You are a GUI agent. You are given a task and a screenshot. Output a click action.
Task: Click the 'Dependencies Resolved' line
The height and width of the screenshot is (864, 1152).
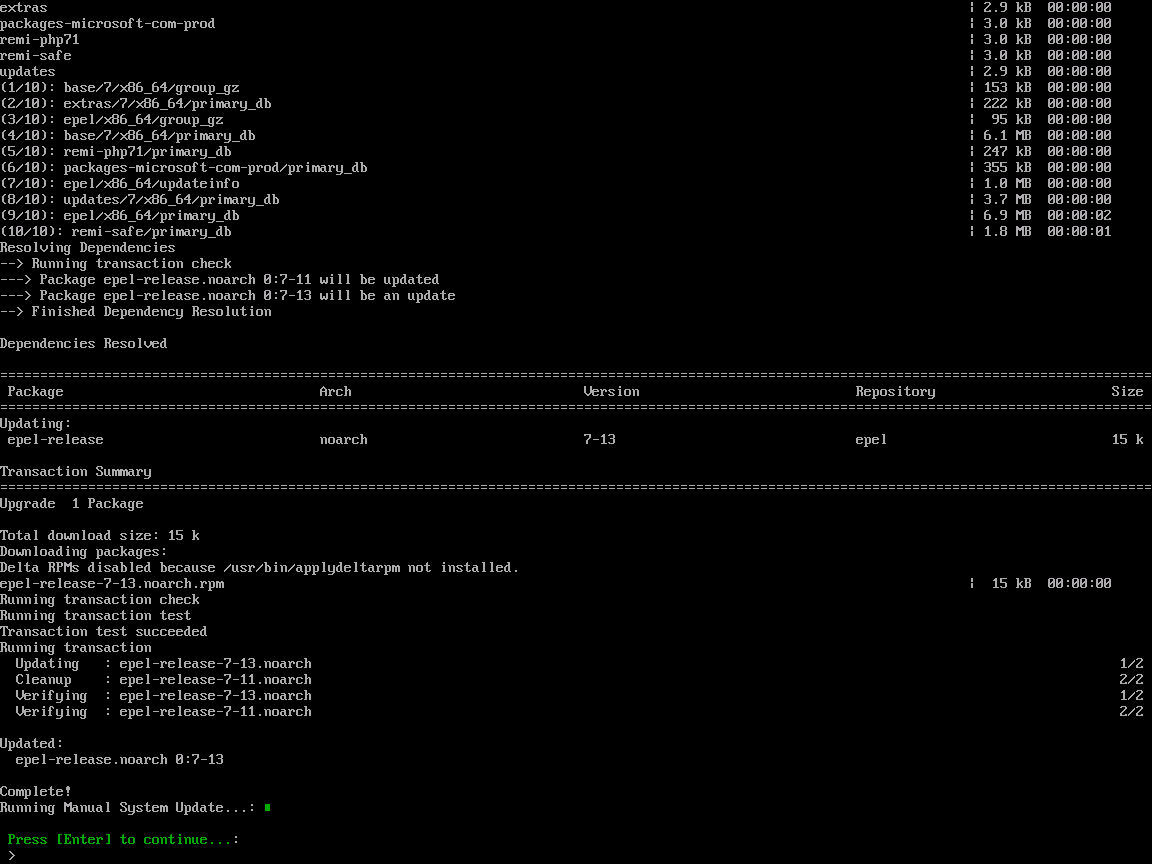84,344
